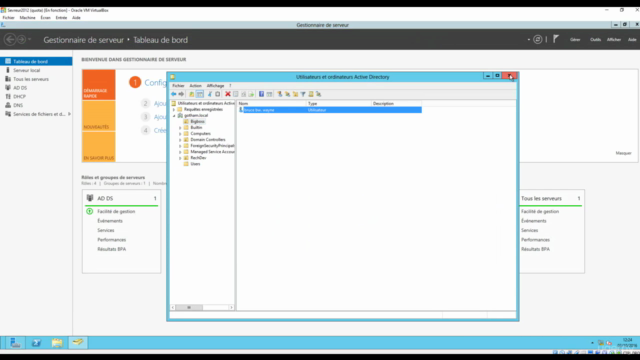This screenshot has width=640, height=360.
Task: Expand the RechDev unit arrow
Action: click(x=180, y=158)
